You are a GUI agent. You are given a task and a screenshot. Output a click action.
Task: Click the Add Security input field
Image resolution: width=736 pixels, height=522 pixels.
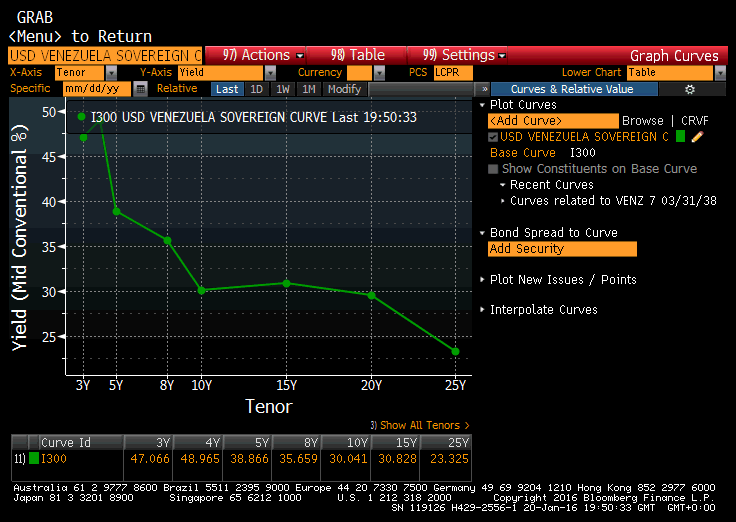pyautogui.click(x=562, y=249)
